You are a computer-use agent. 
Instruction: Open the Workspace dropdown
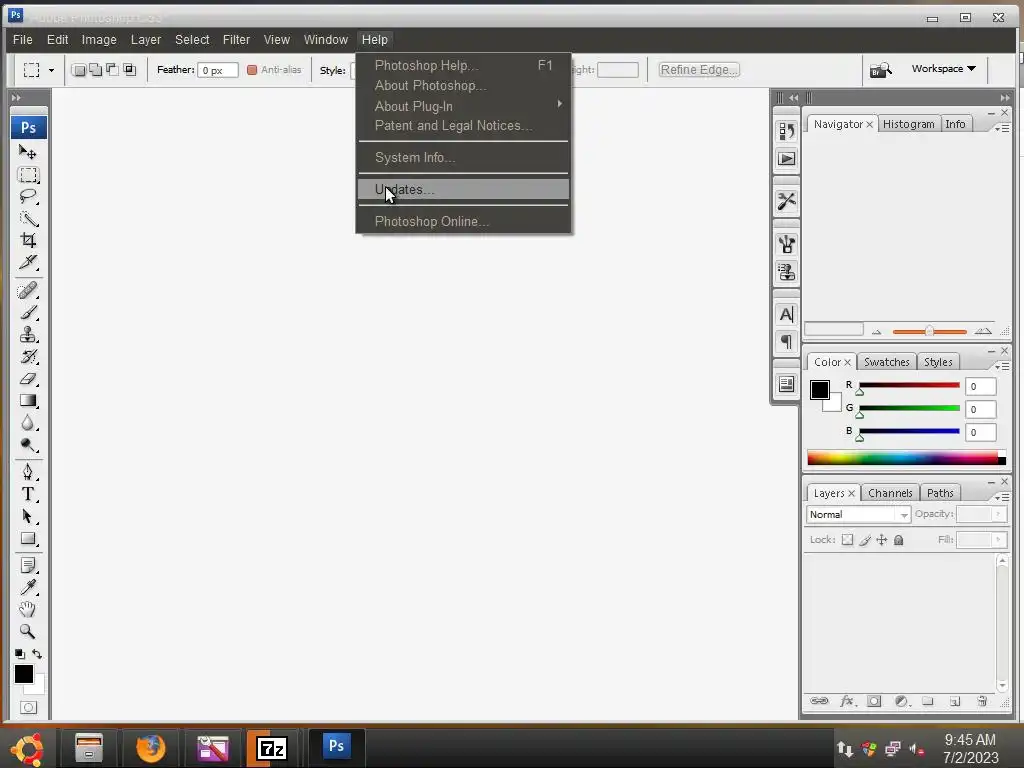944,69
